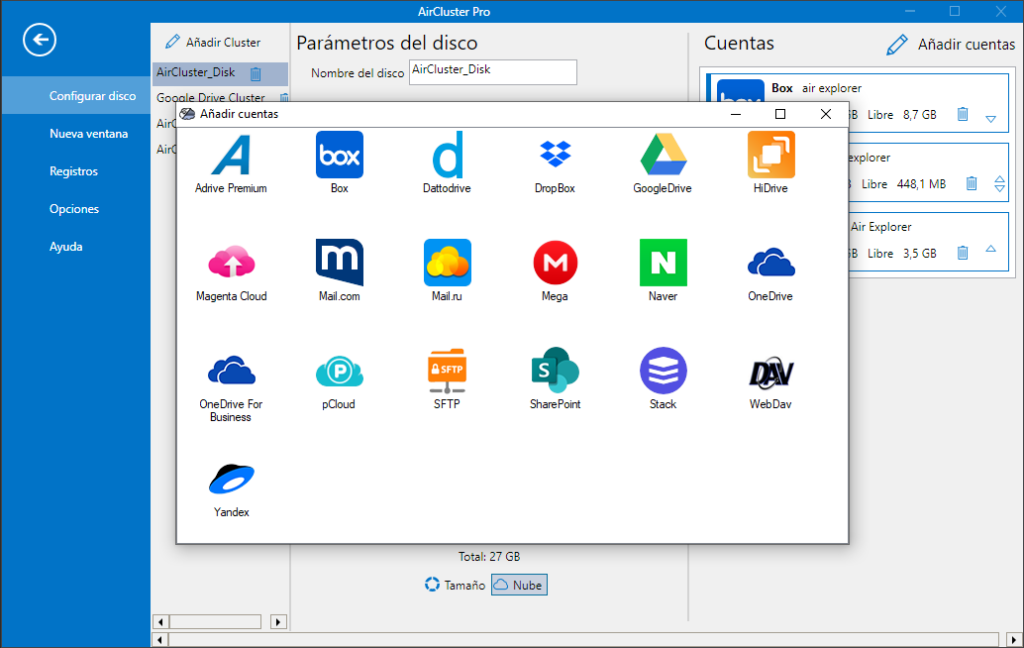Click Añadir cuentas in Cuentas panel
This screenshot has width=1024, height=648.
(951, 44)
